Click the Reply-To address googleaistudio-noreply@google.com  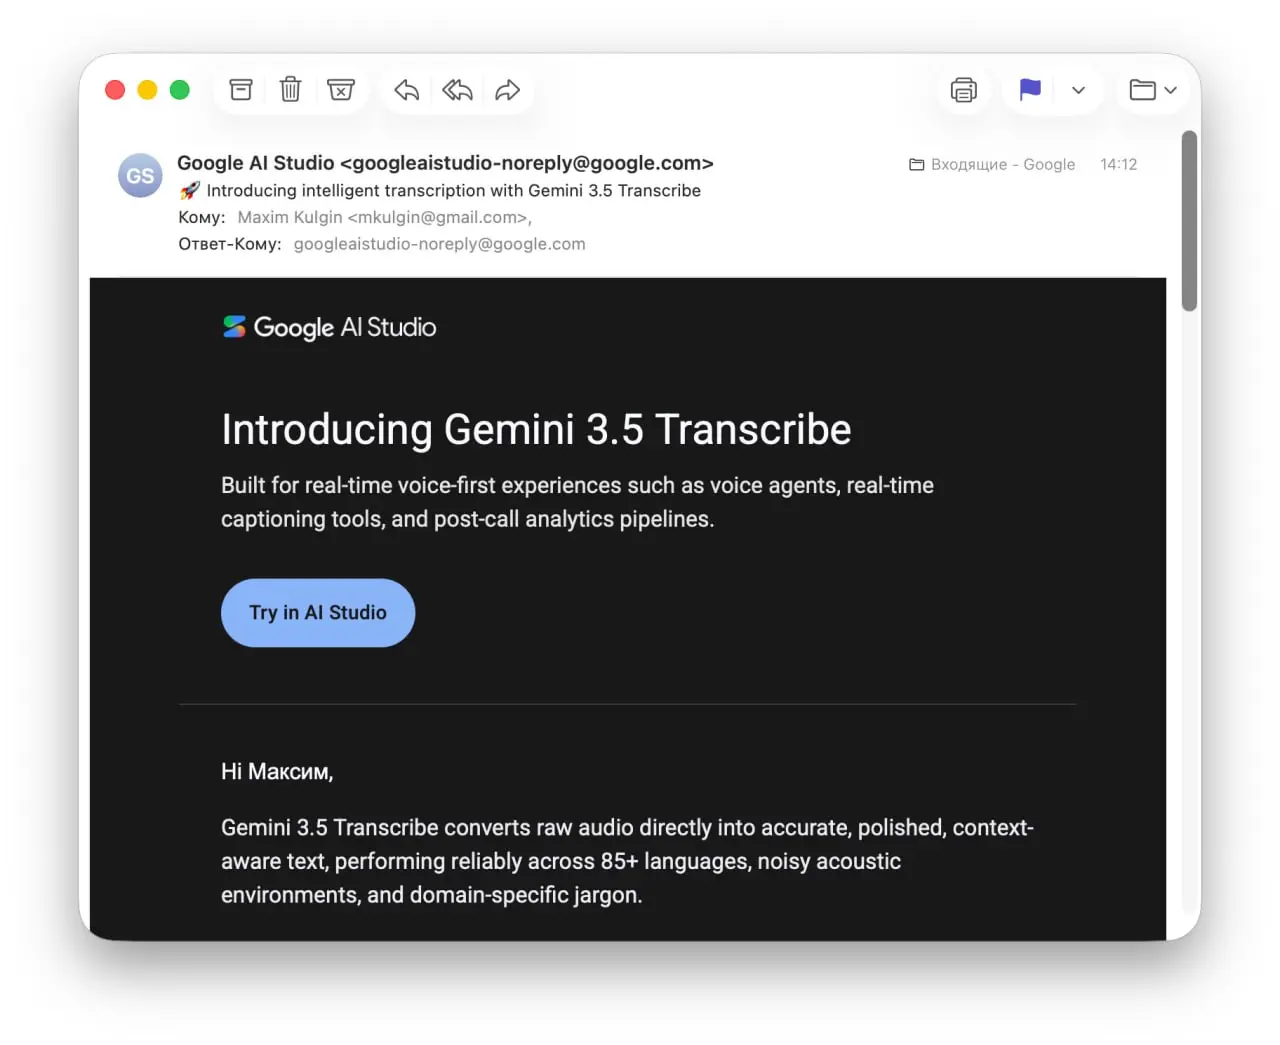[x=440, y=244]
